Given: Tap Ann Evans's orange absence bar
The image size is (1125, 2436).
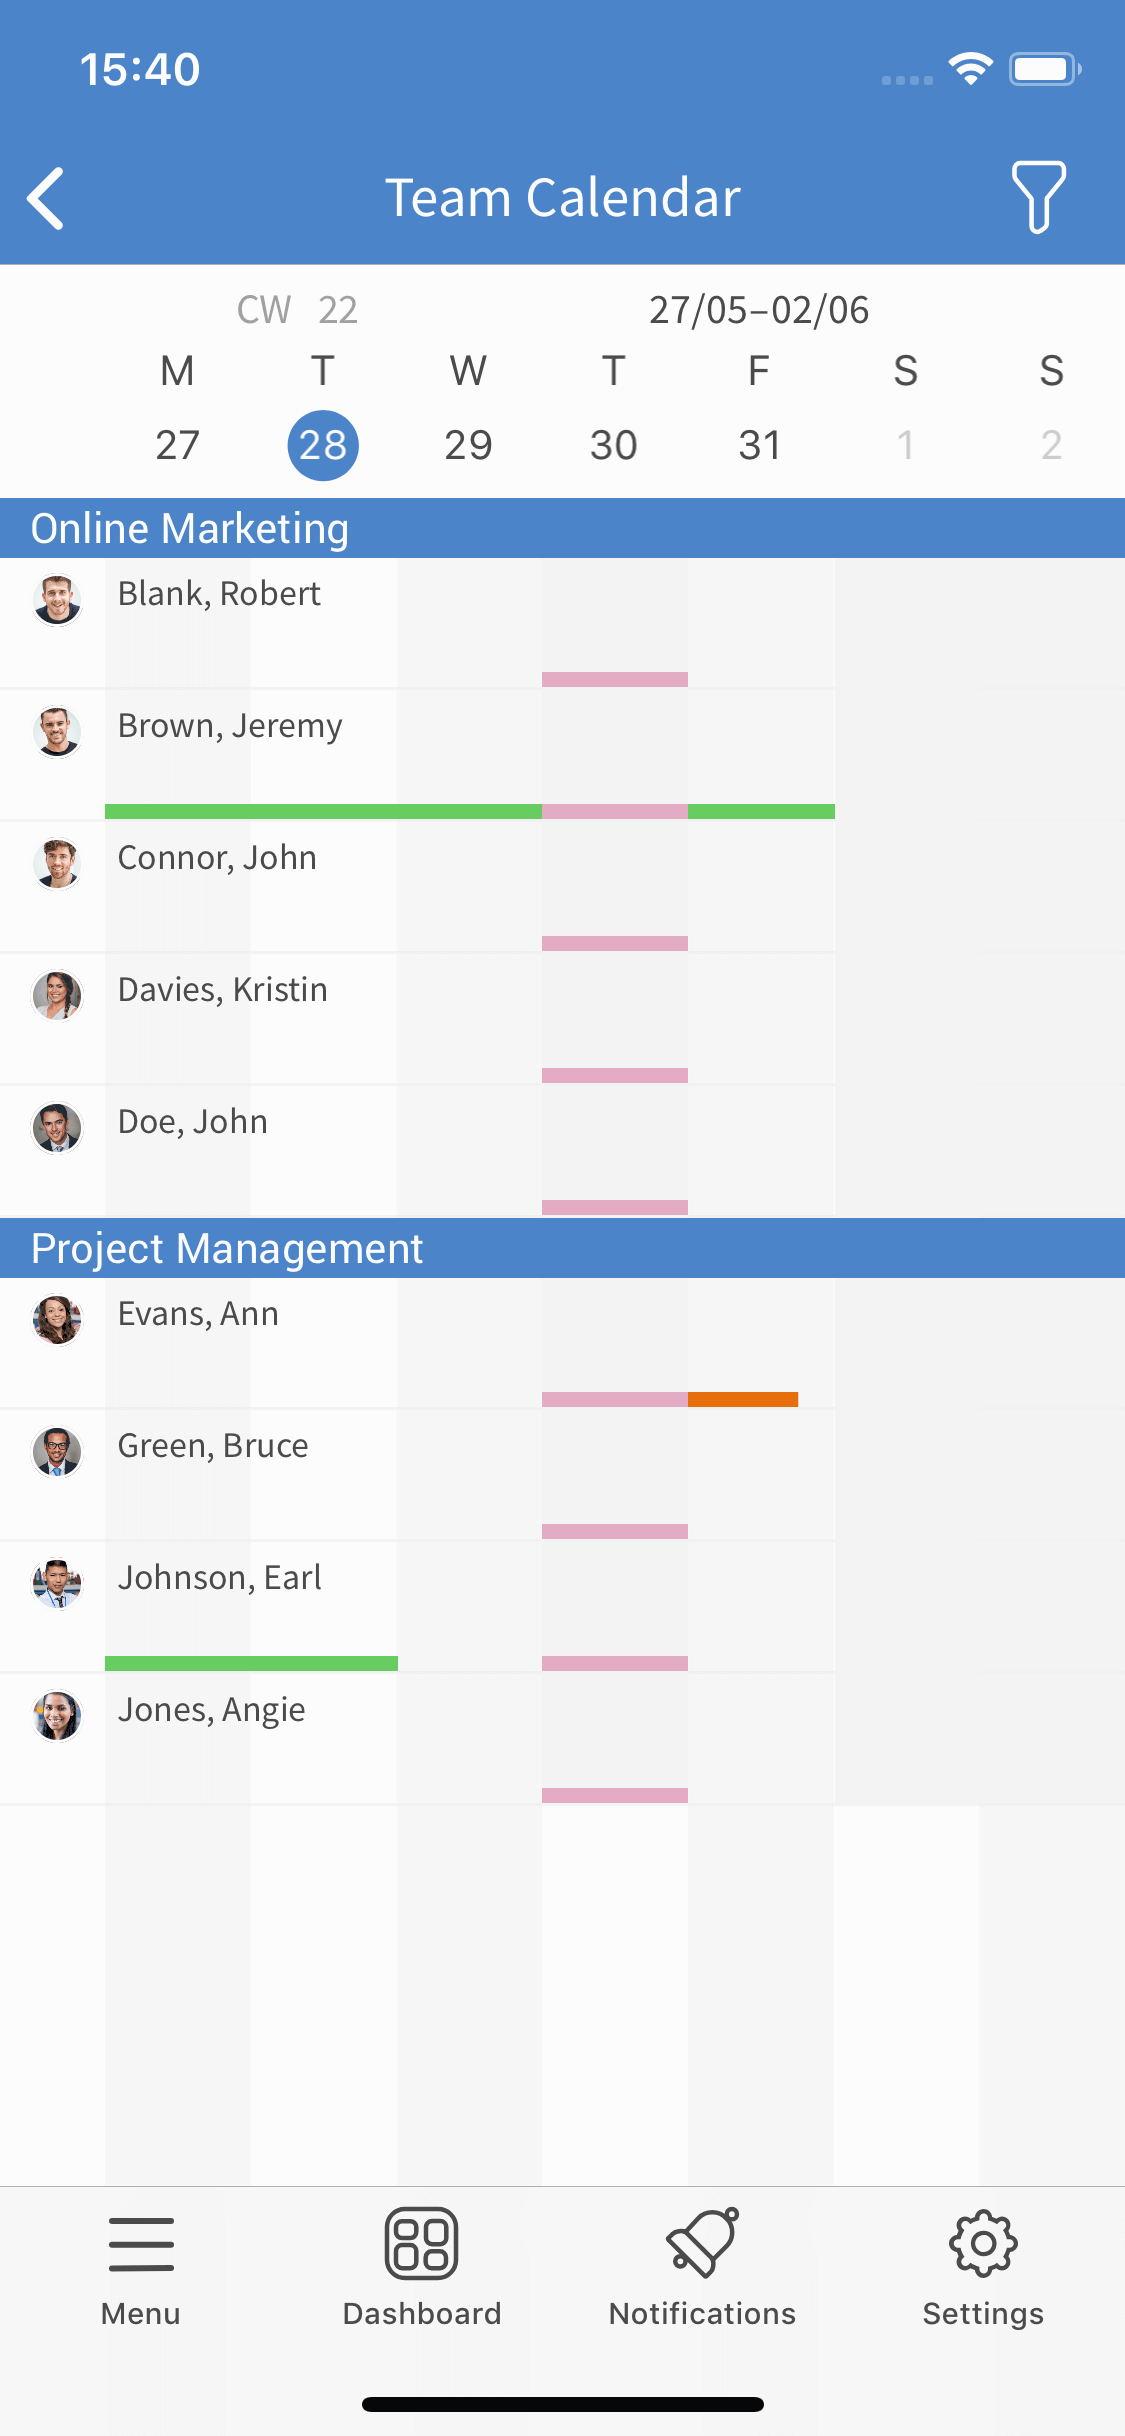Looking at the screenshot, I should click(743, 1399).
